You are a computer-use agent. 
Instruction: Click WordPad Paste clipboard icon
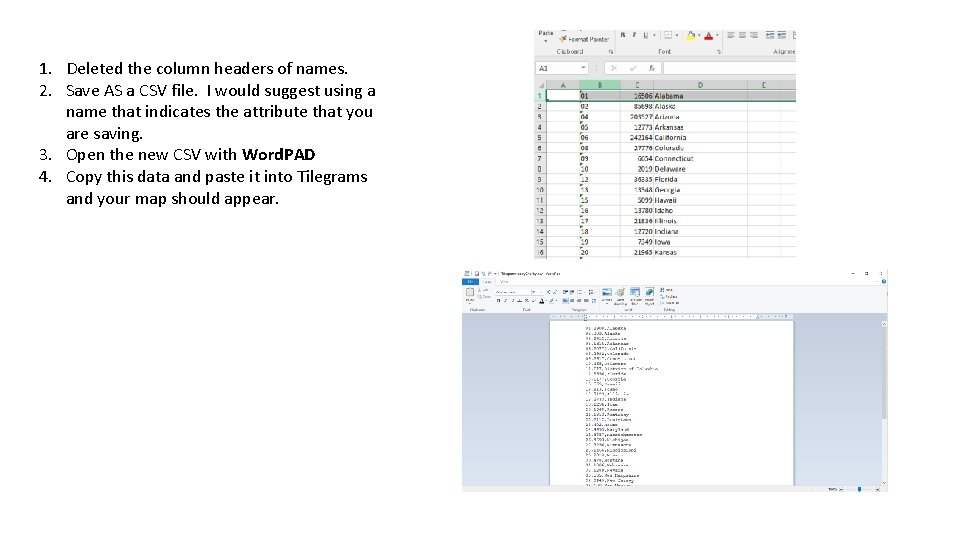(470, 293)
